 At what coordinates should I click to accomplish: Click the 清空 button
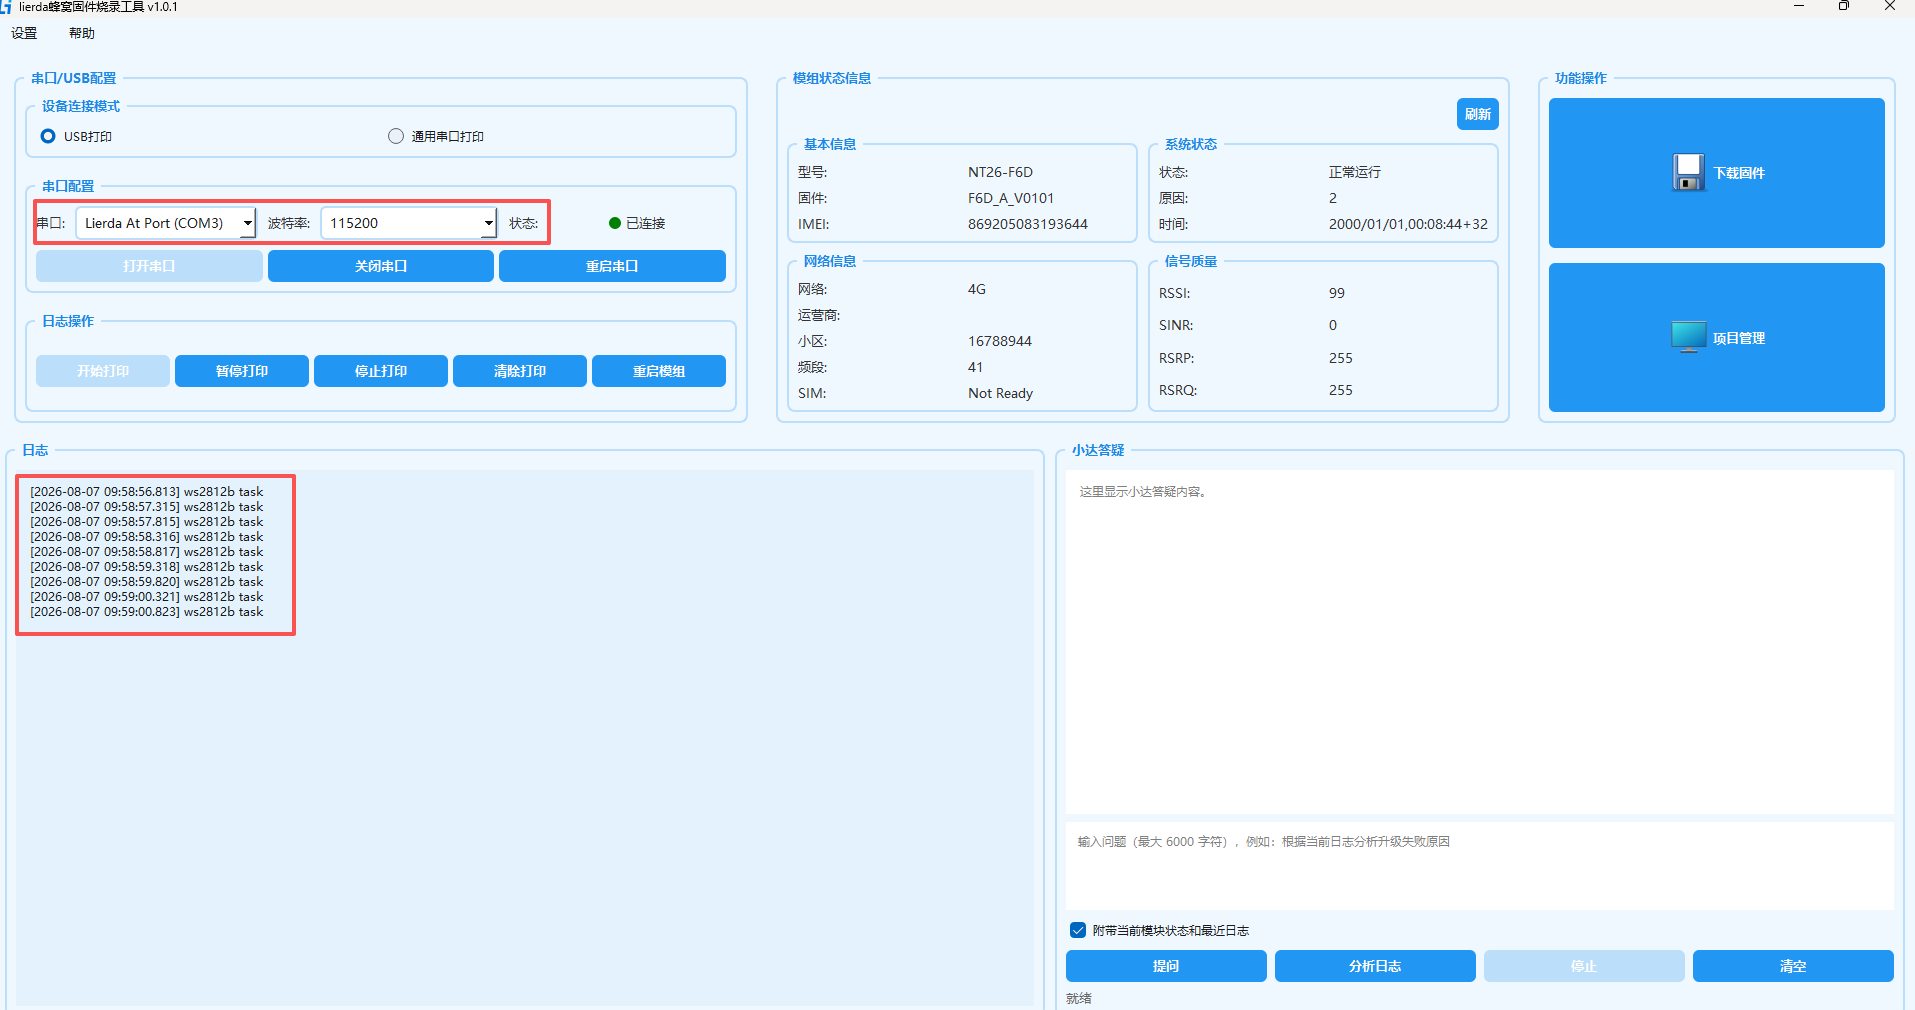1793,966
